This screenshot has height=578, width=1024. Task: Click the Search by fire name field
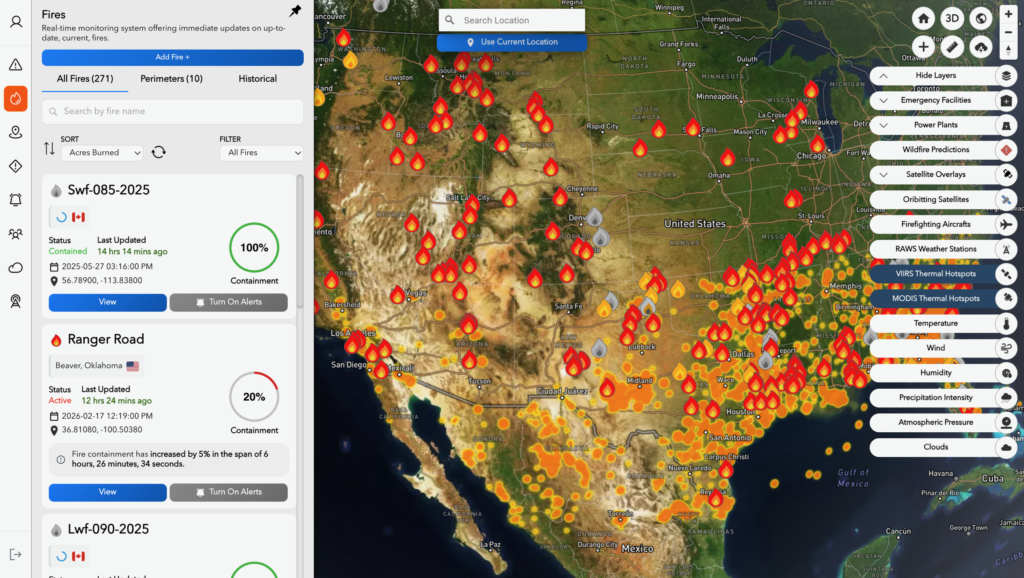pos(172,112)
